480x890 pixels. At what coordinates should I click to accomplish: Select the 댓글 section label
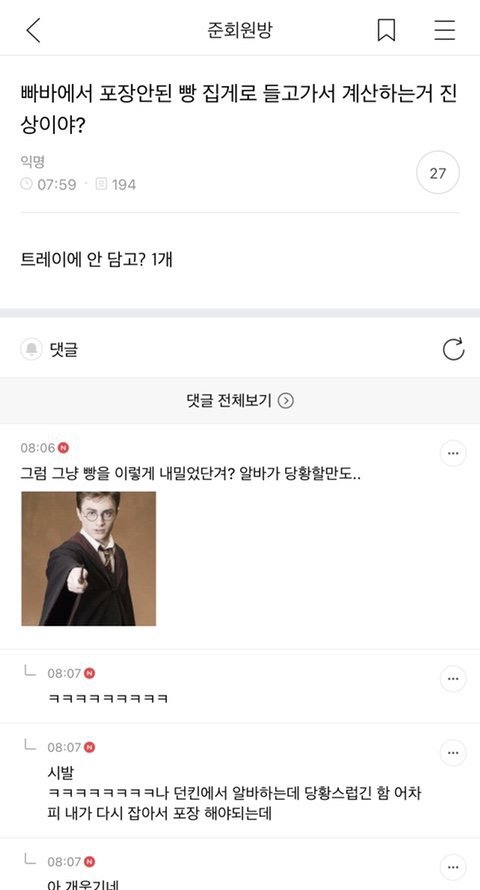click(64, 350)
